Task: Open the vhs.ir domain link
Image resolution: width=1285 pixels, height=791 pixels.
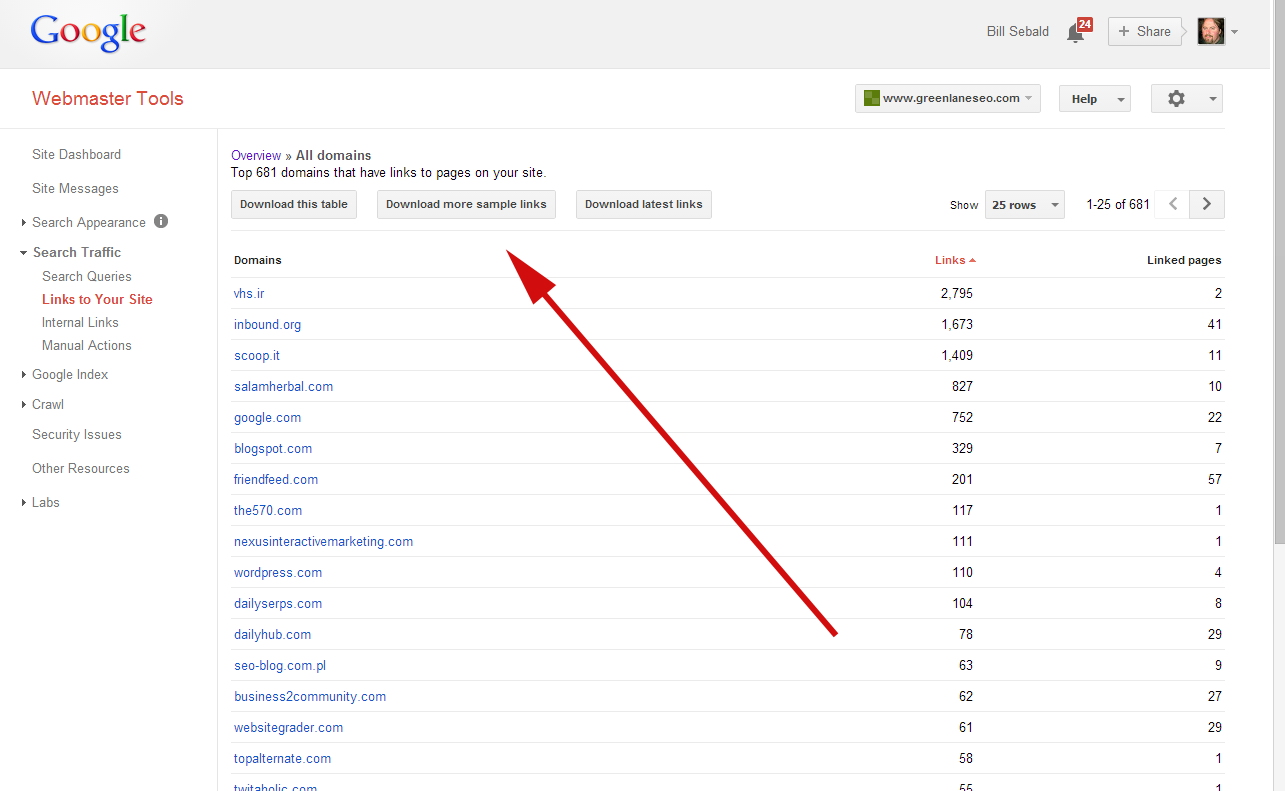Action: [249, 293]
